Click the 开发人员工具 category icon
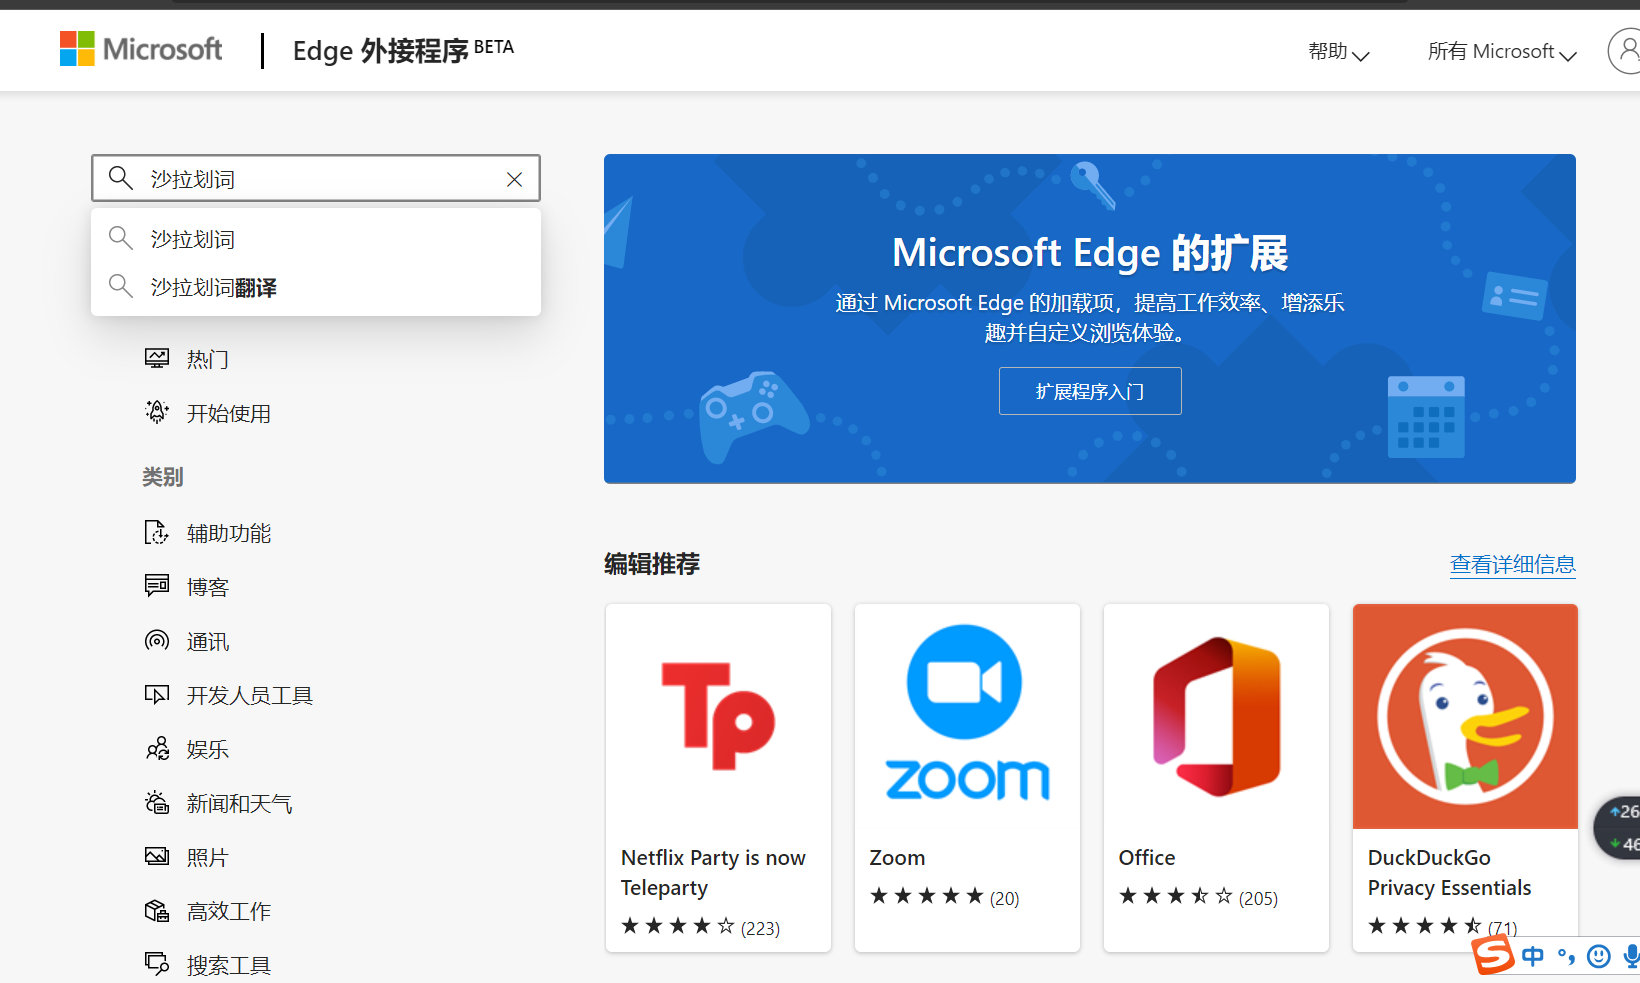The height and width of the screenshot is (983, 1640). click(x=157, y=694)
